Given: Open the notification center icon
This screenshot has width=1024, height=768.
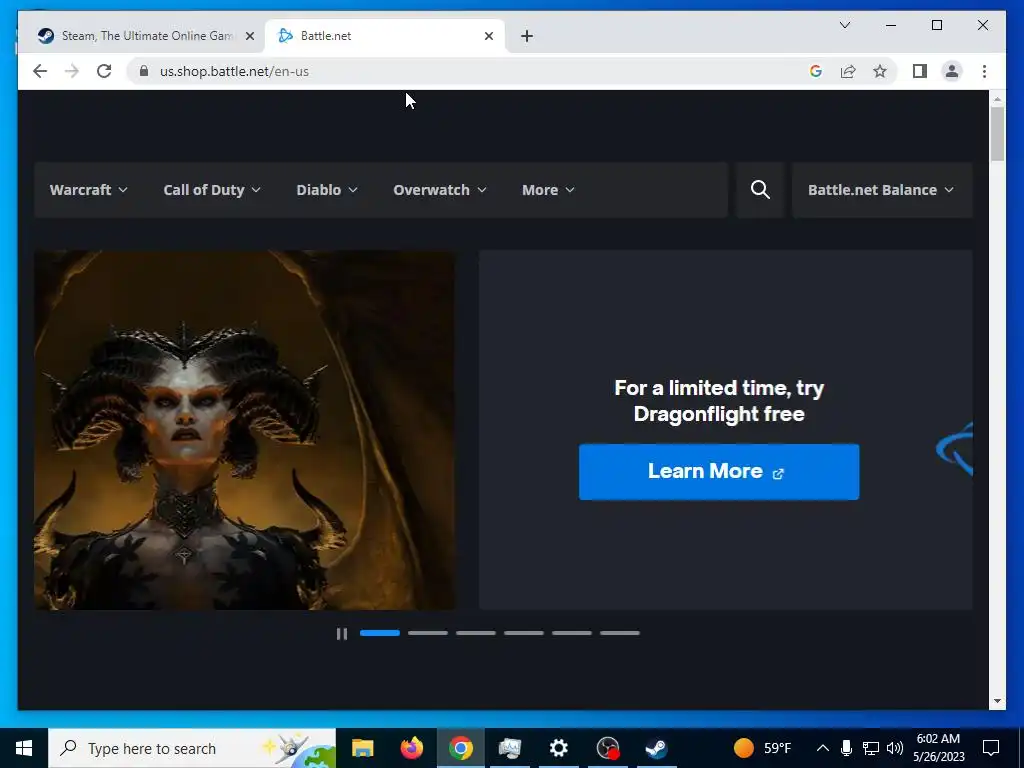Looking at the screenshot, I should tap(991, 748).
